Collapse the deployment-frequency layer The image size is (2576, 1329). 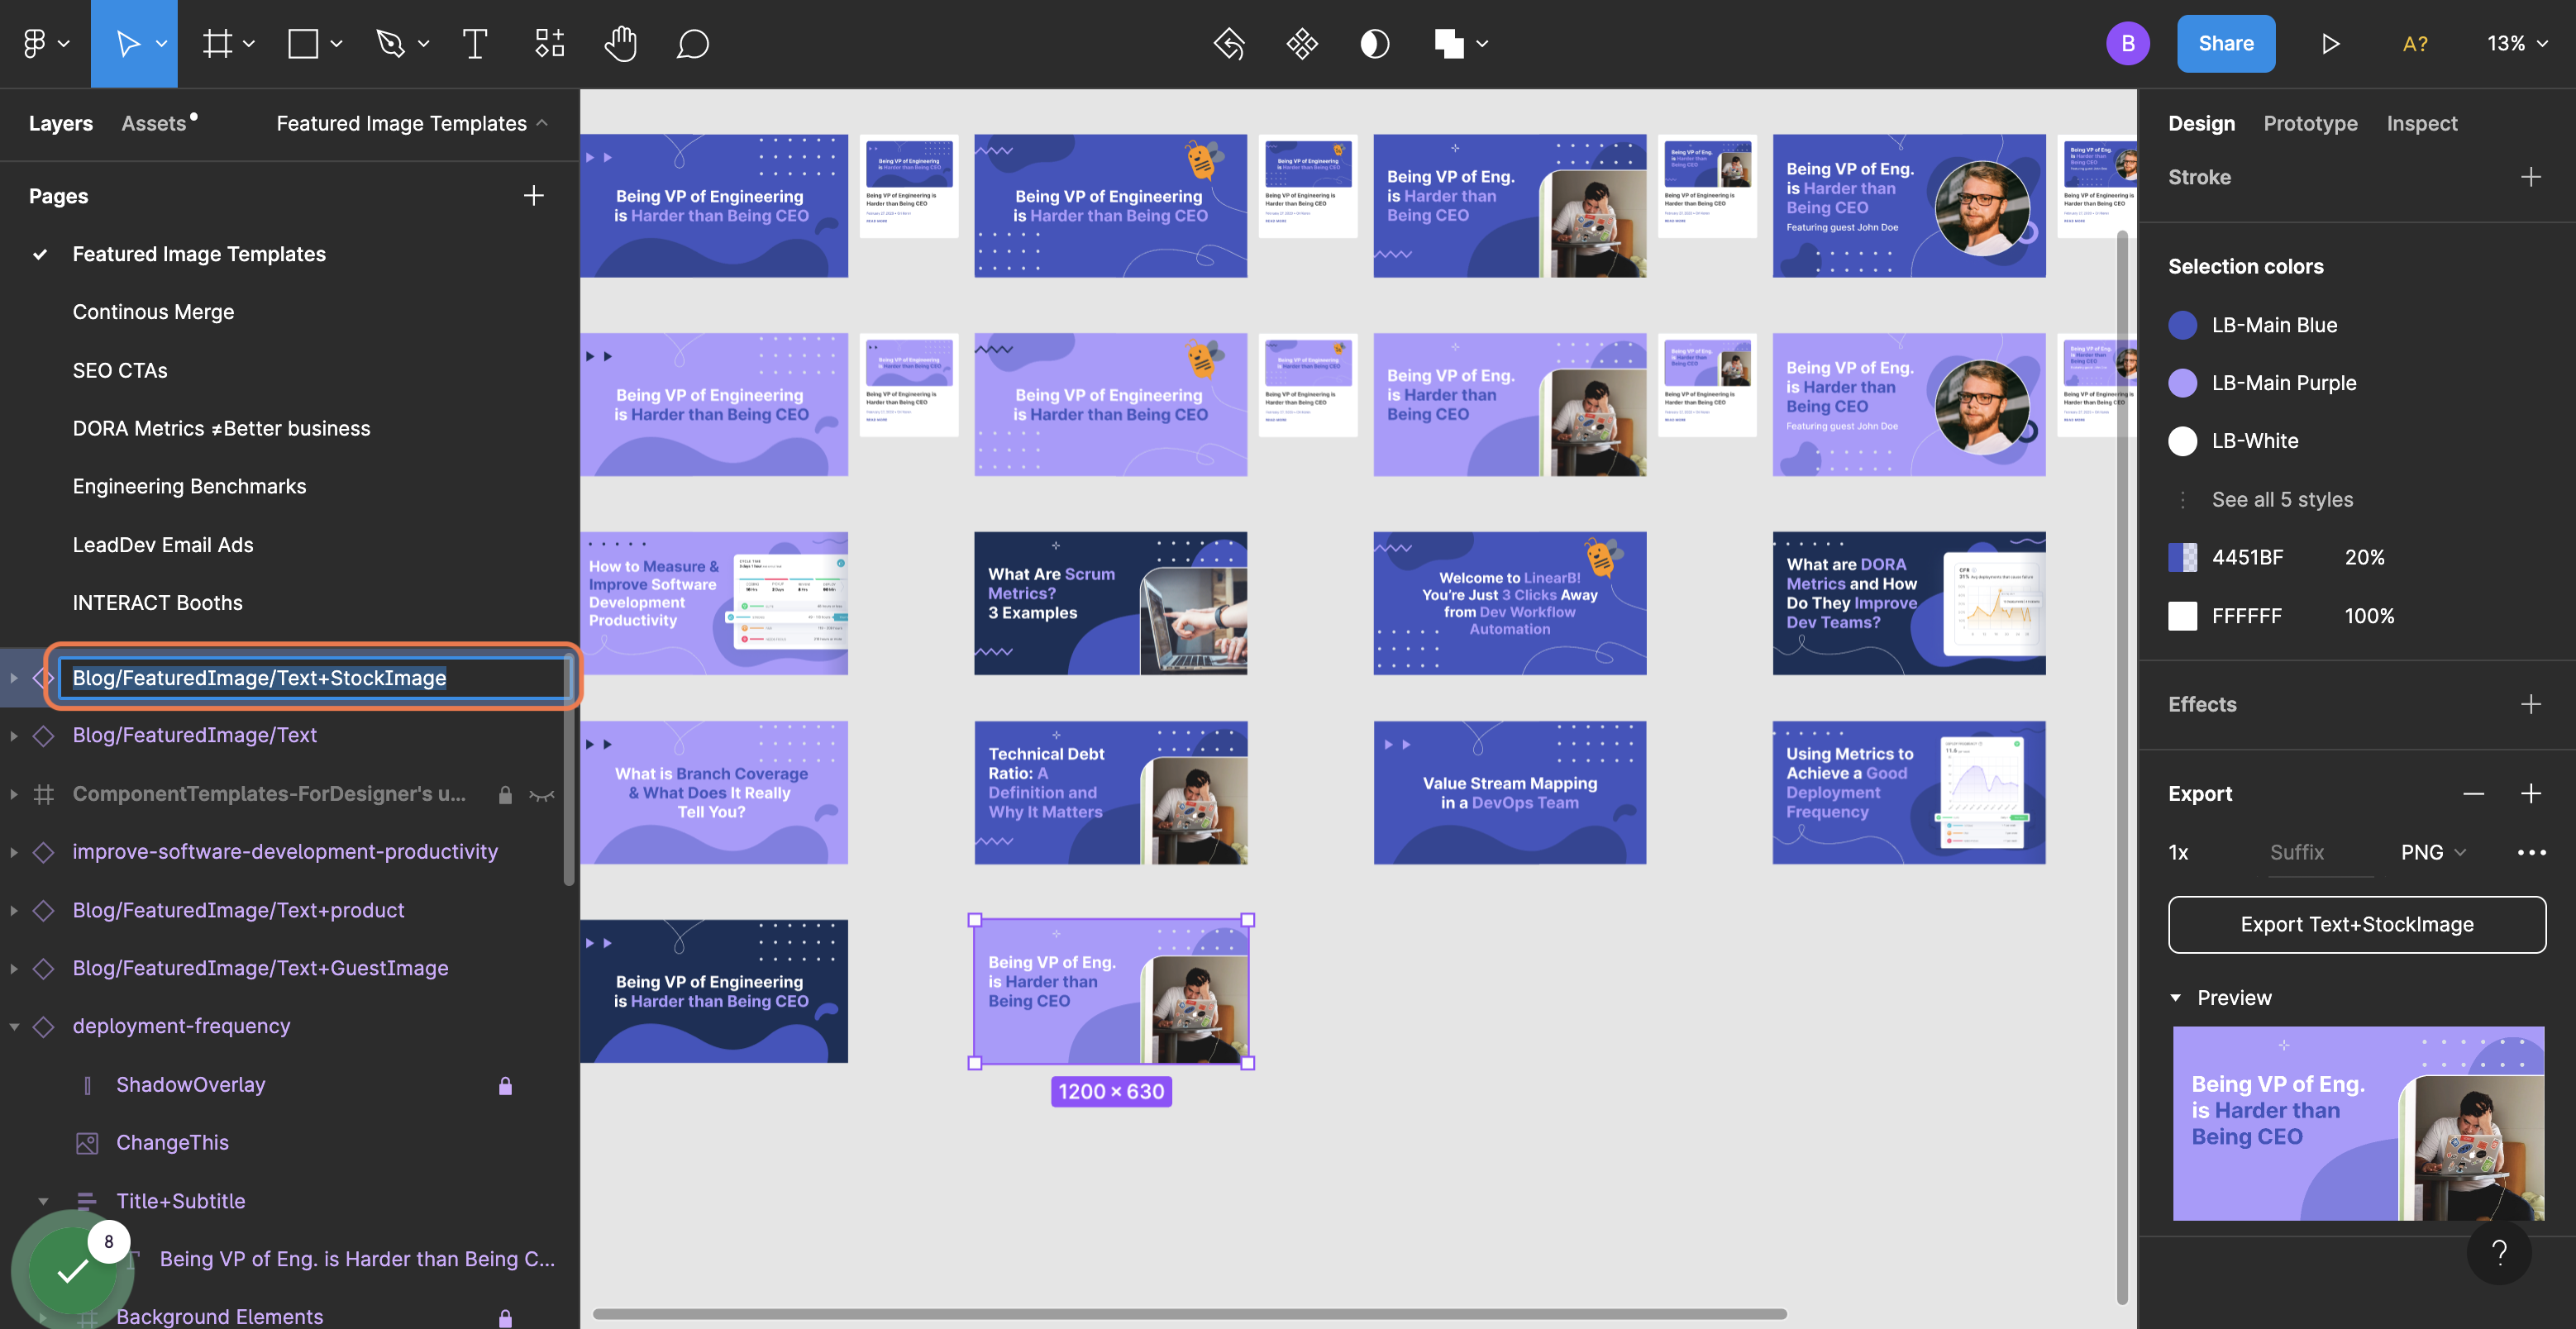pyautogui.click(x=14, y=1026)
